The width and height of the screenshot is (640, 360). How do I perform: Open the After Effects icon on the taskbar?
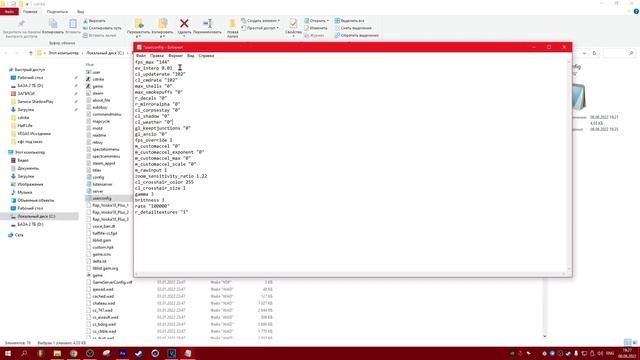pyautogui.click(x=122, y=353)
